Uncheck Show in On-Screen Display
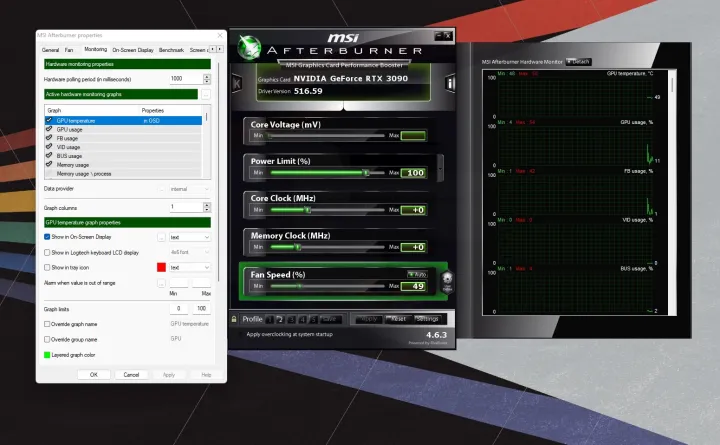Image resolution: width=720 pixels, height=445 pixels. click(x=47, y=237)
